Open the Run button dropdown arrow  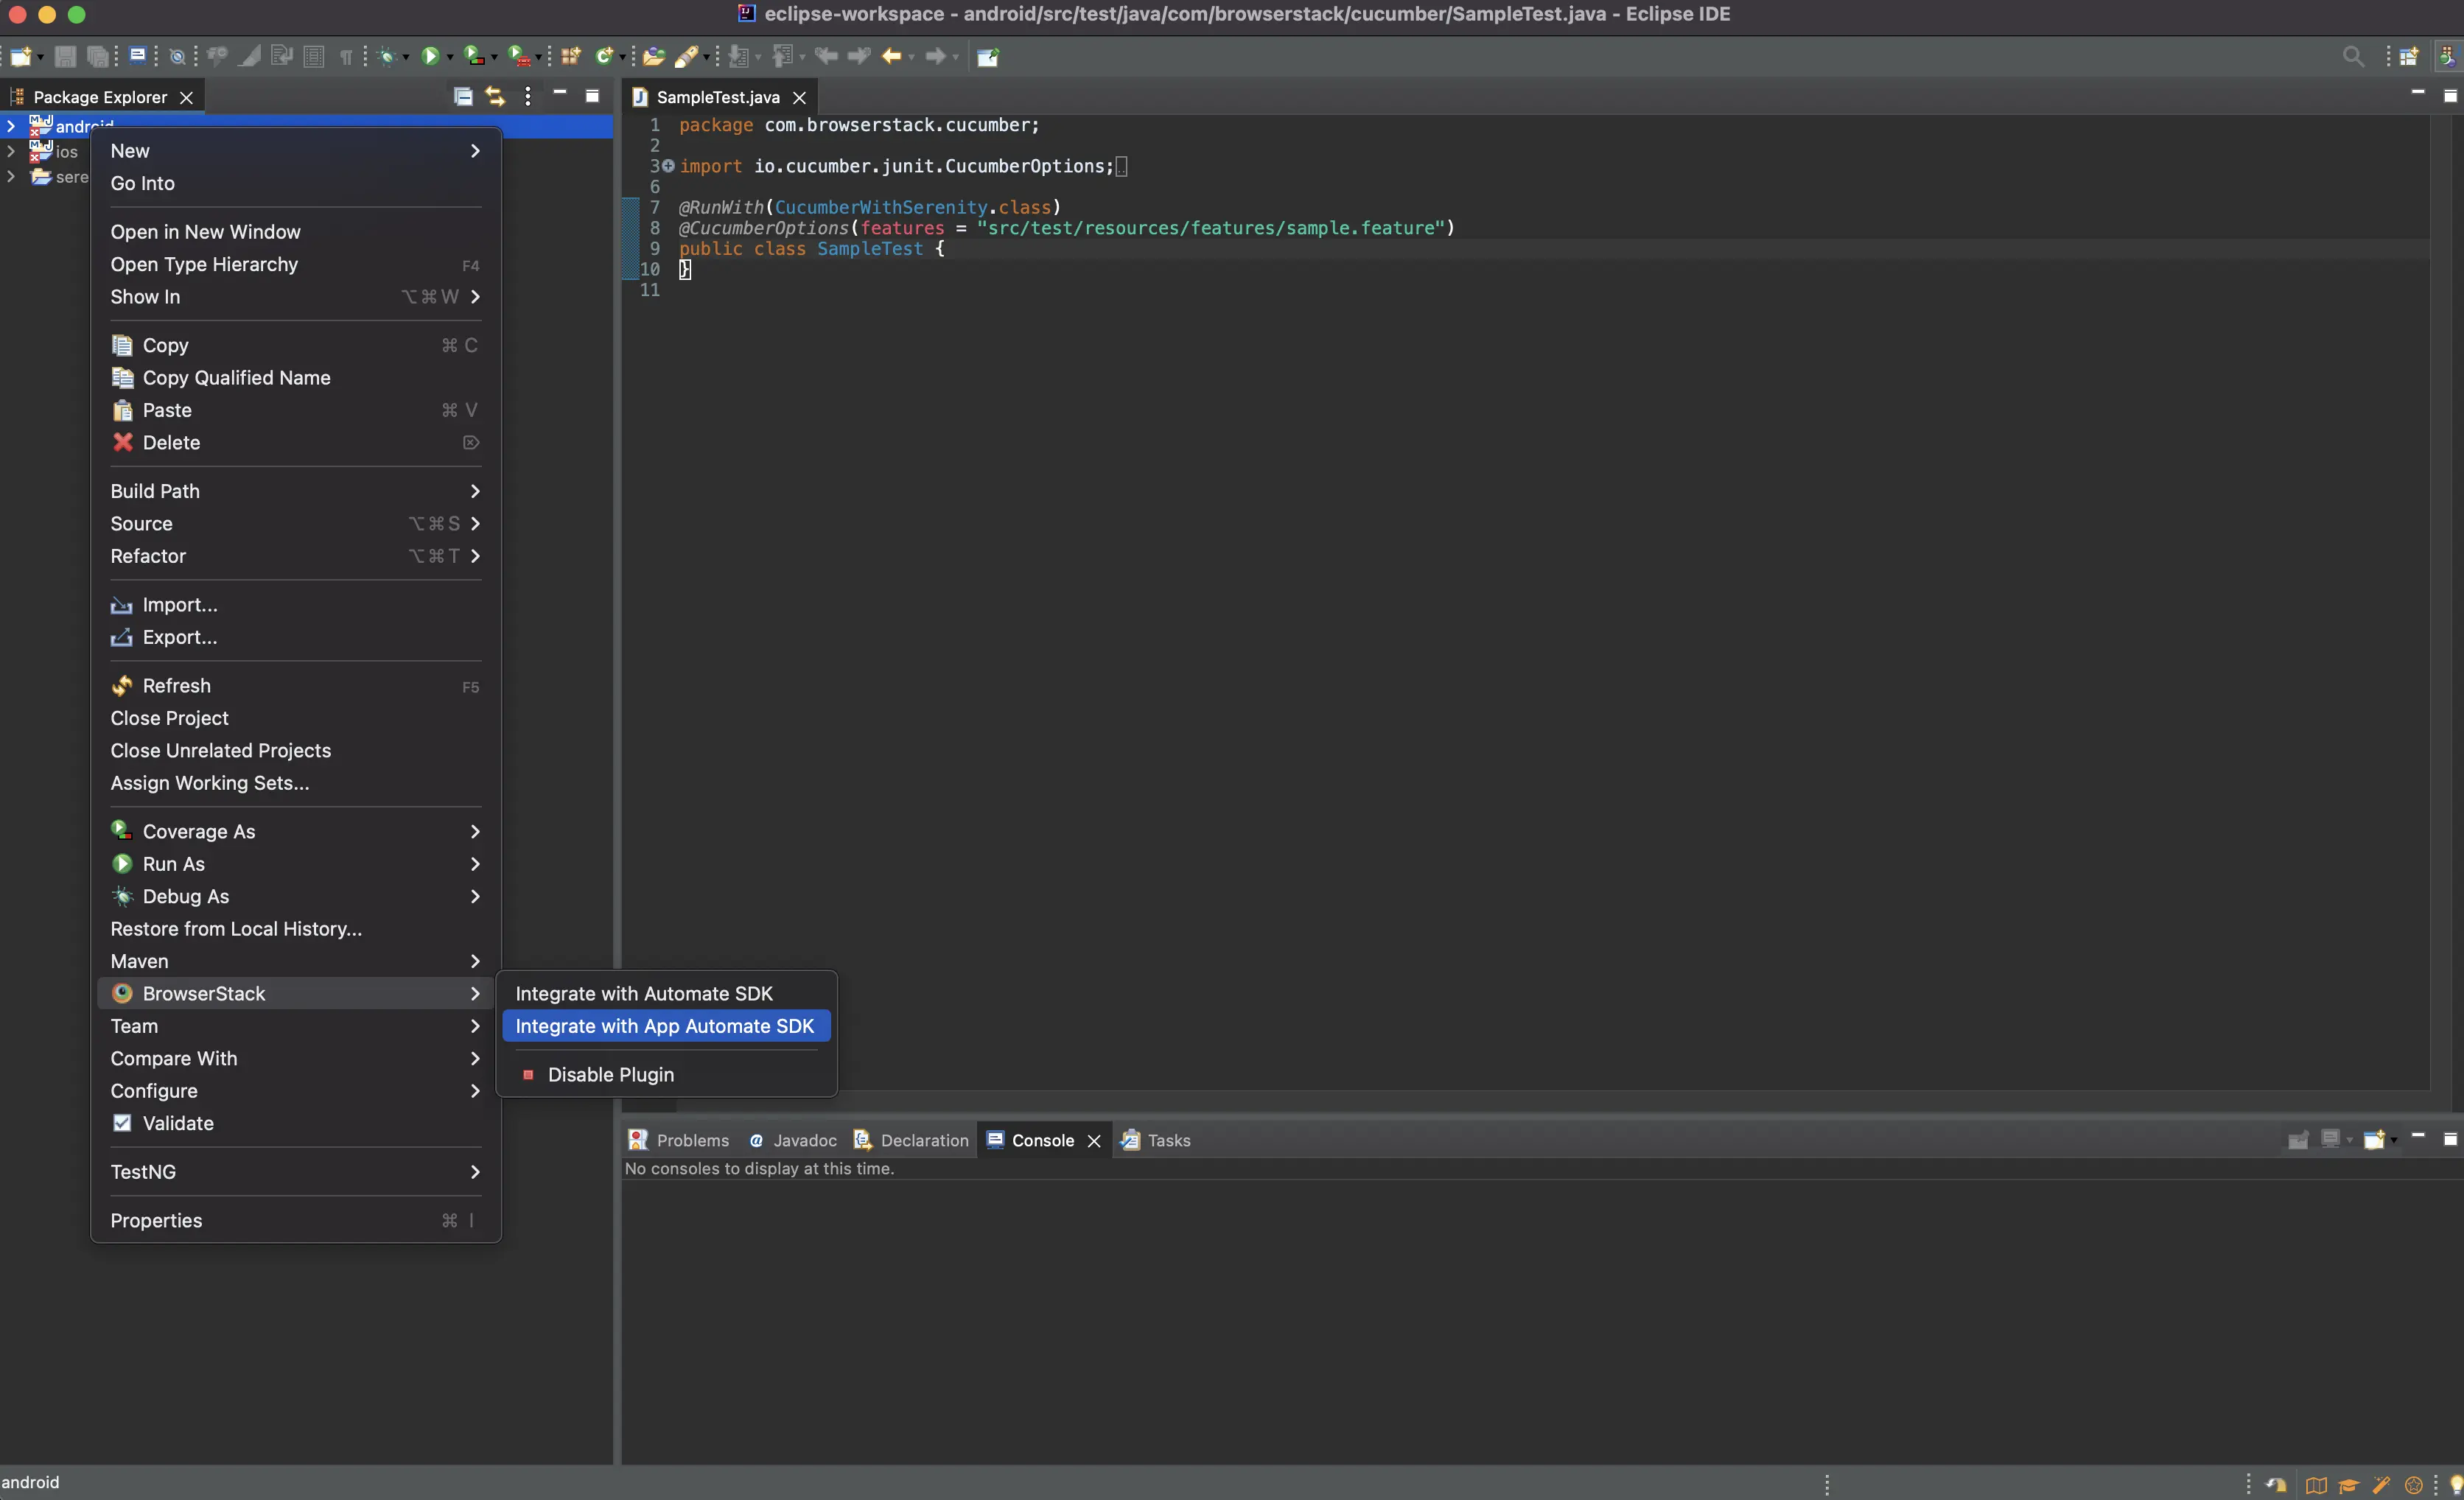[450, 57]
